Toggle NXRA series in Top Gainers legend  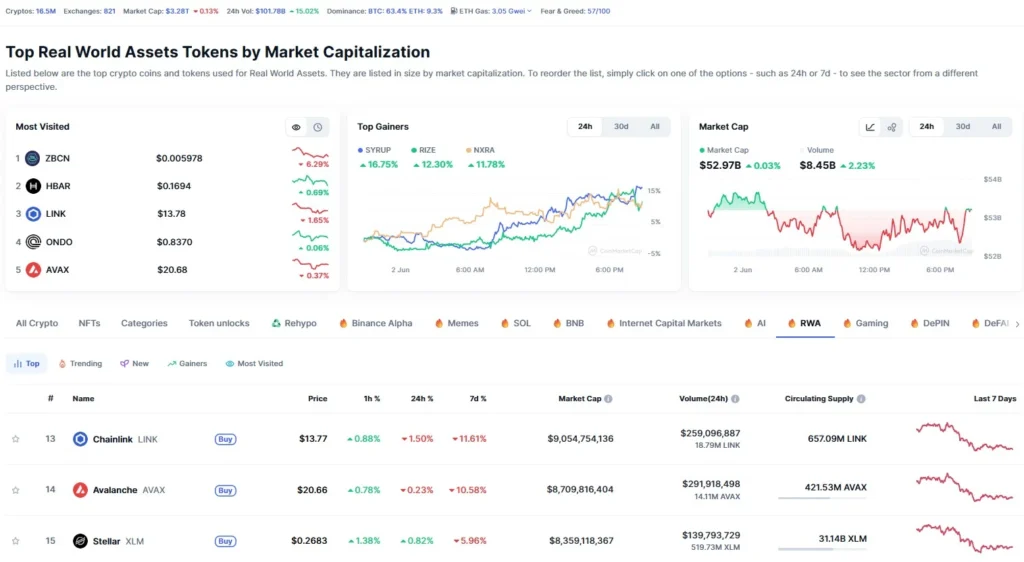point(480,150)
